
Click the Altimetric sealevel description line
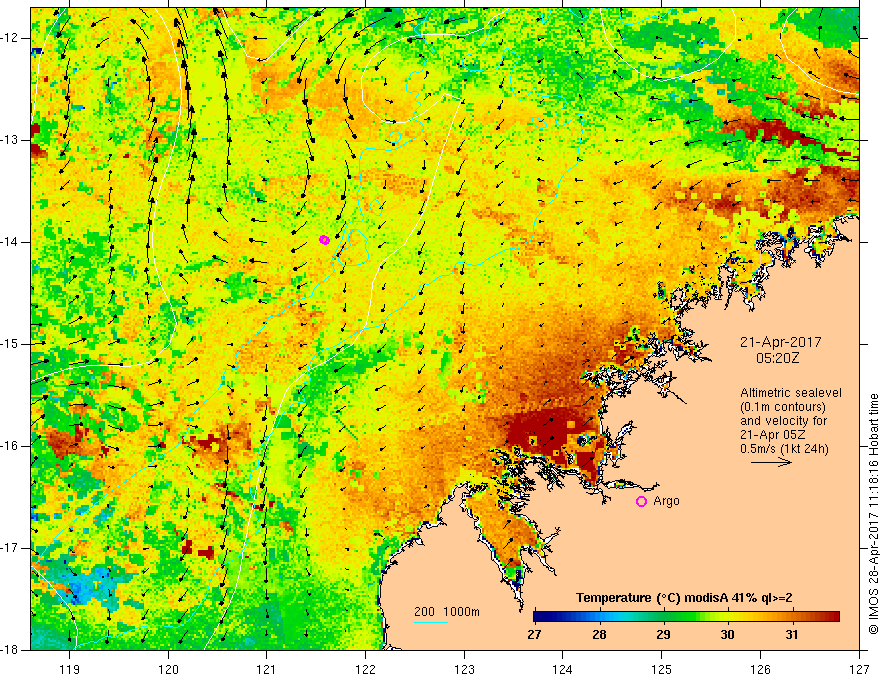[x=791, y=393]
